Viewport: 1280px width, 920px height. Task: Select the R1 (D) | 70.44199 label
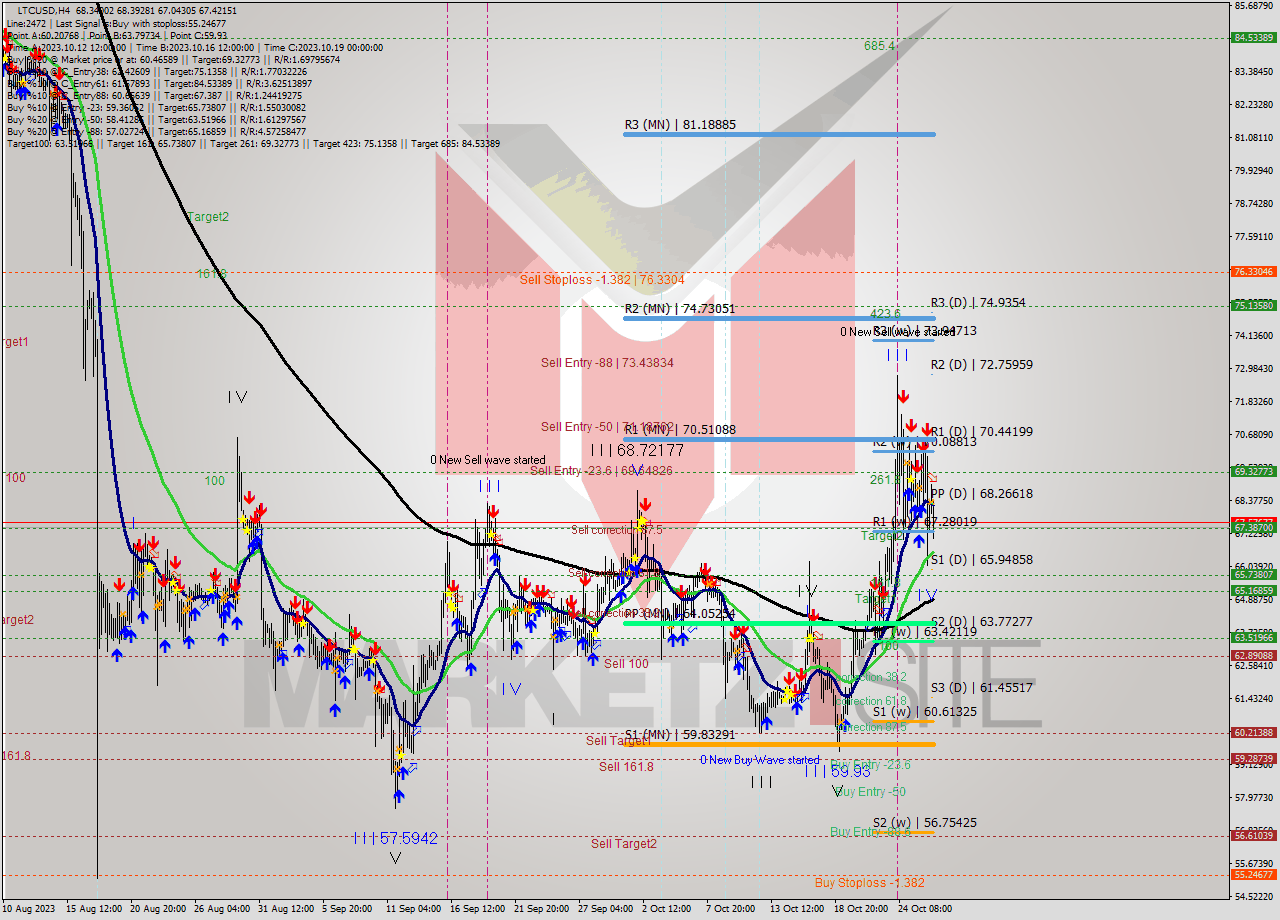pos(982,432)
